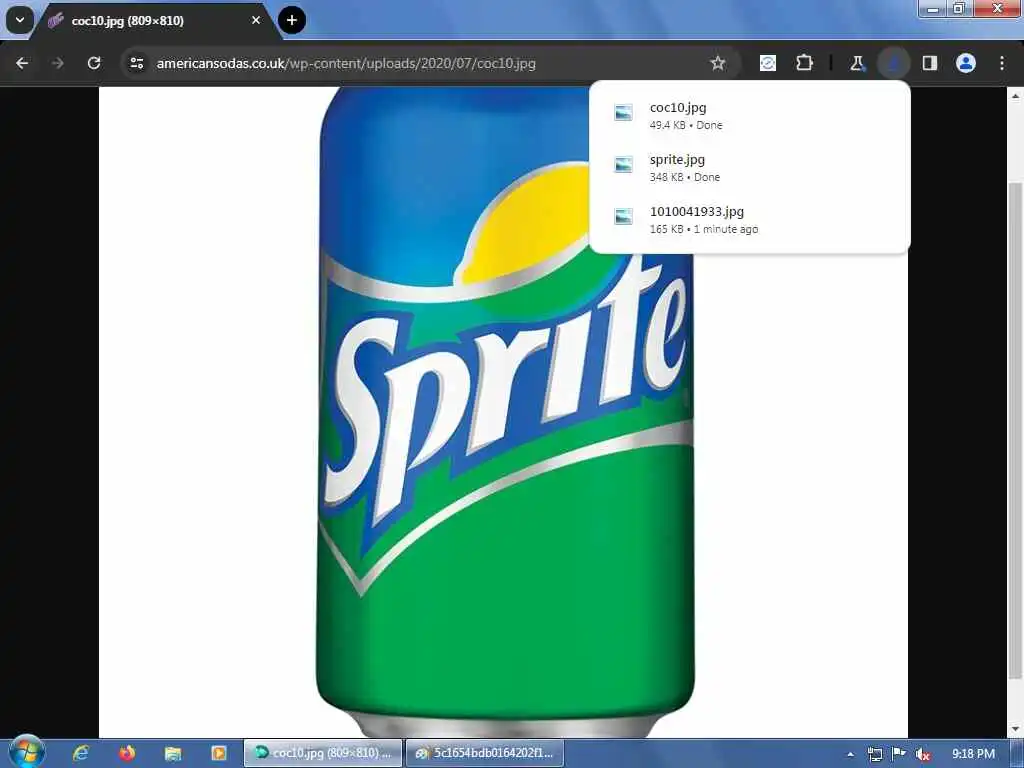Open network status tray icon
Image resolution: width=1024 pixels, height=768 pixels.
point(875,754)
